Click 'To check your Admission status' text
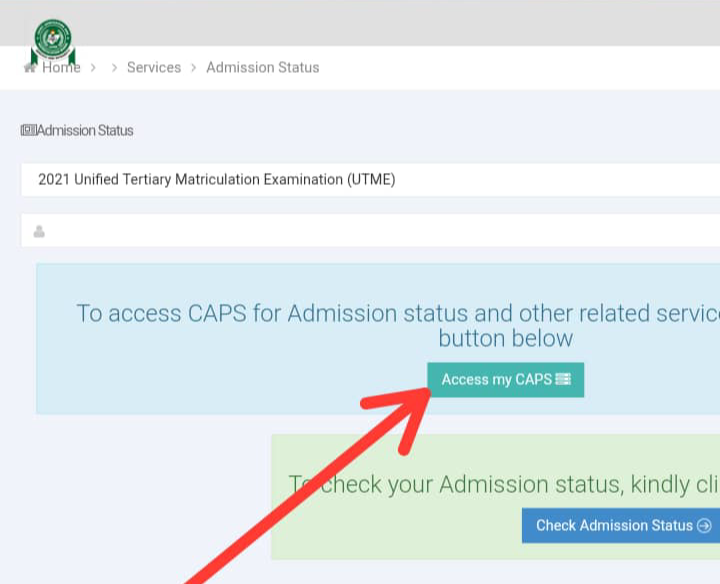 point(504,485)
